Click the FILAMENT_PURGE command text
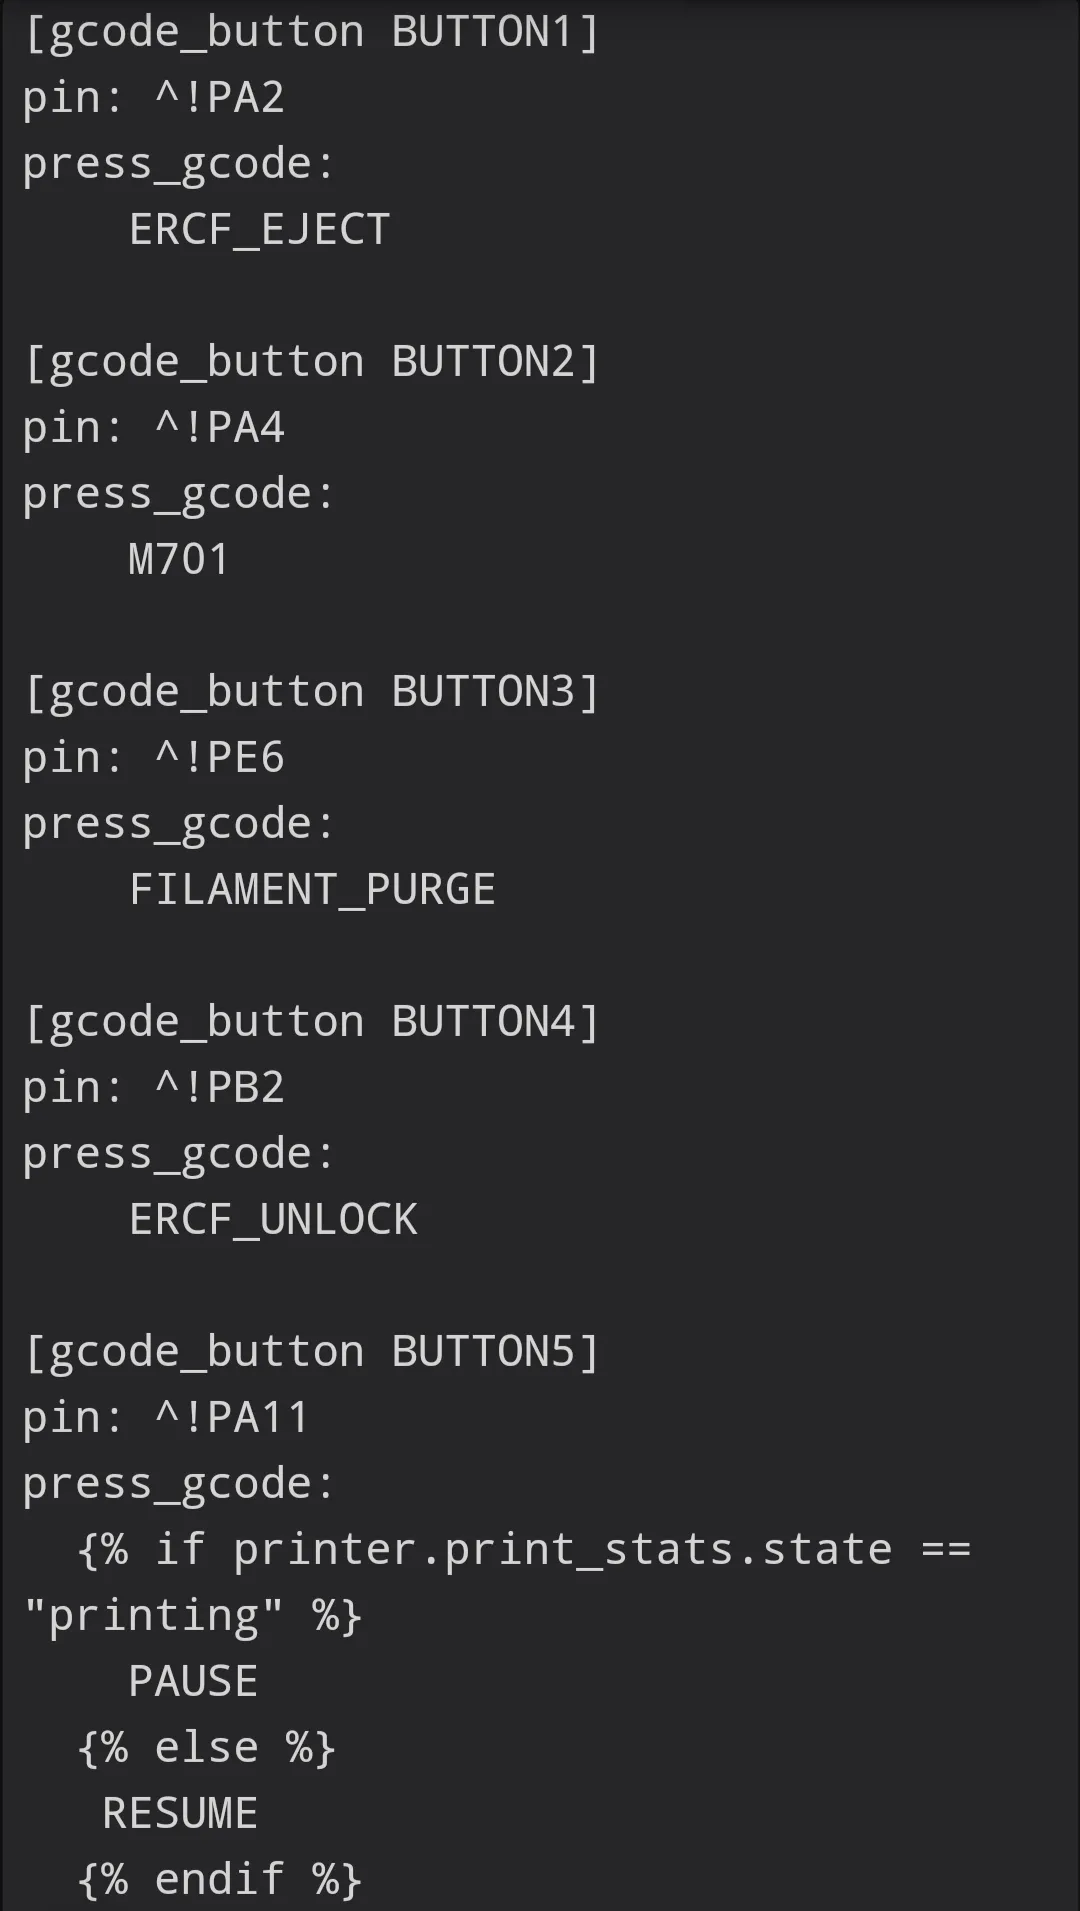1080x1911 pixels. [312, 890]
